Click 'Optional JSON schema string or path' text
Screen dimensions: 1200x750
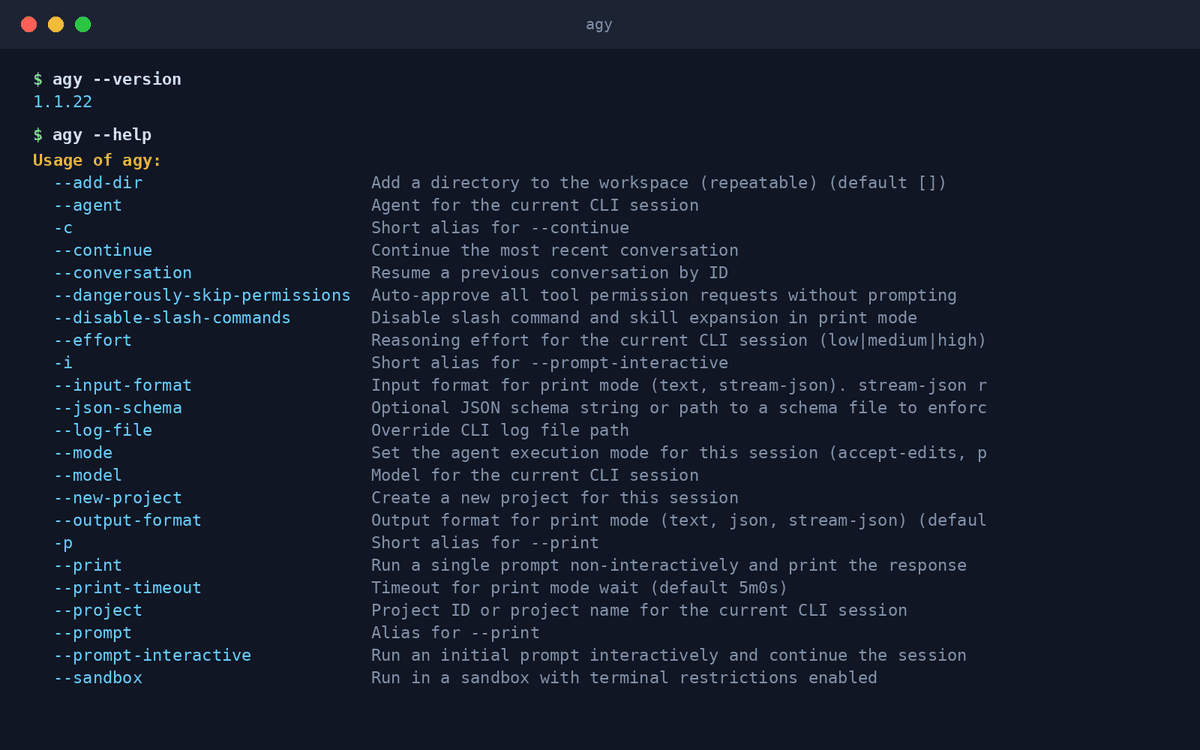679,408
